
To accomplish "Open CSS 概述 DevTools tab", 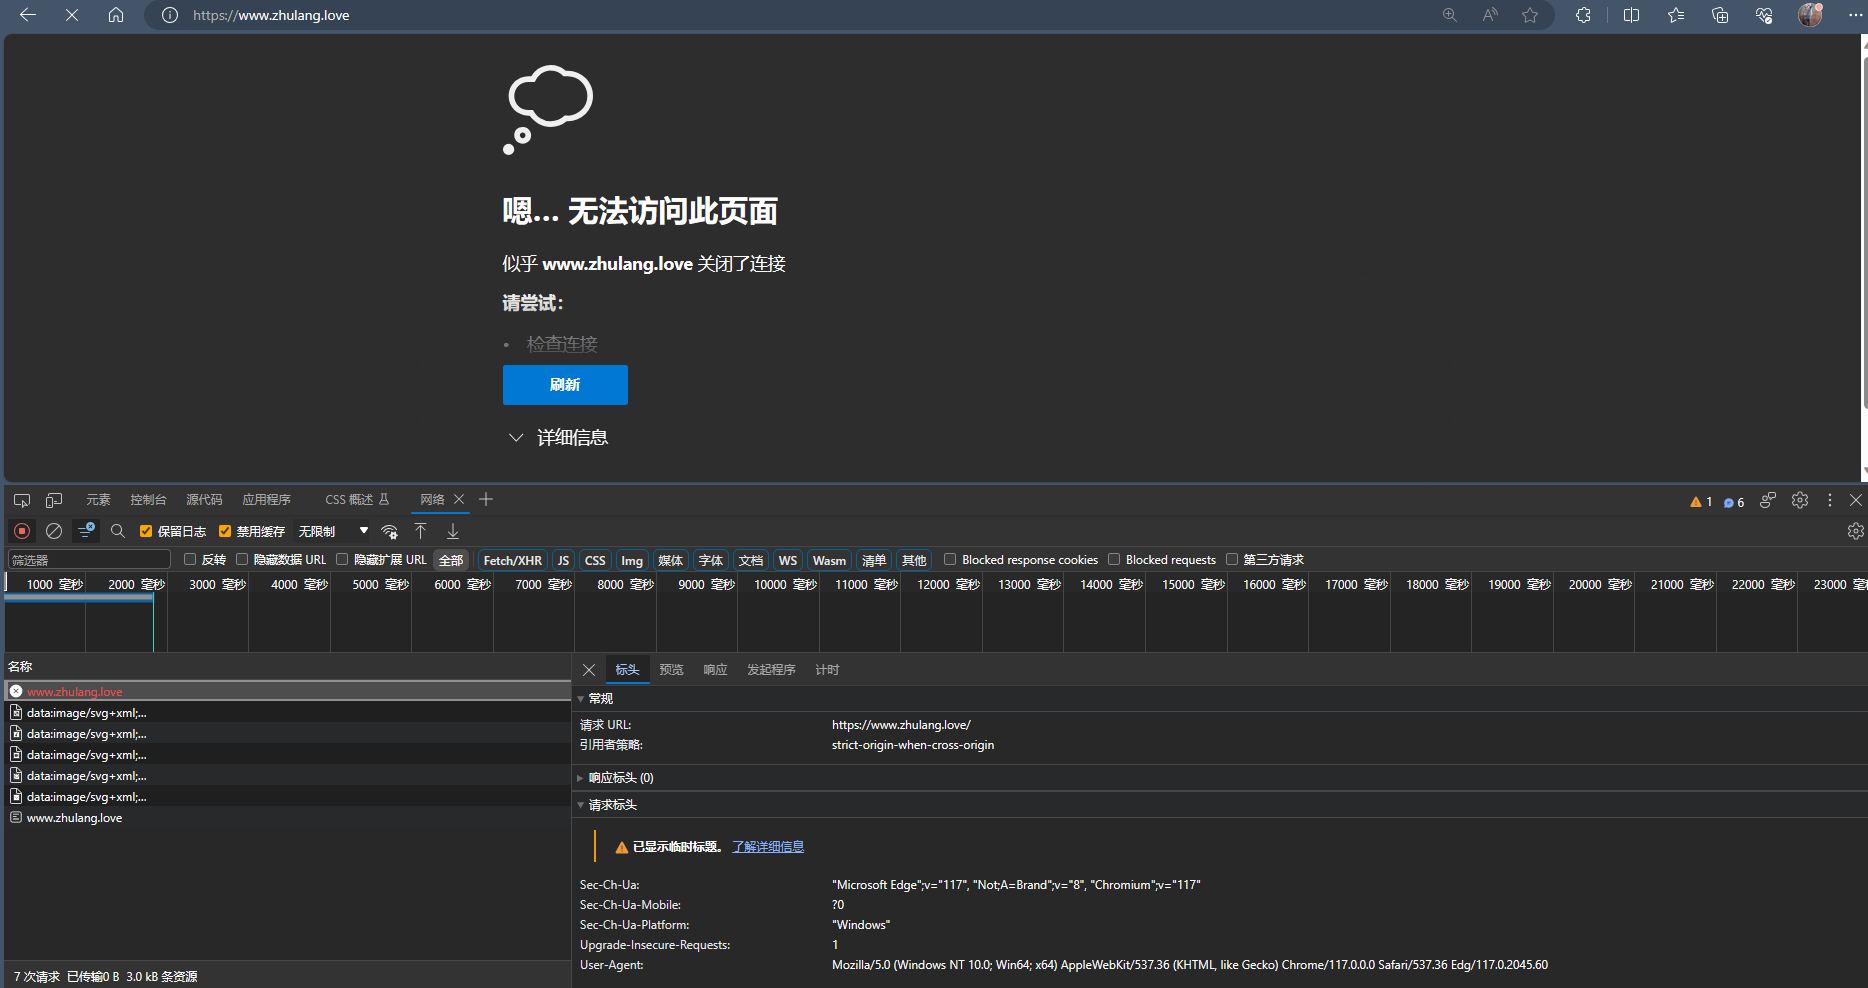I will (356, 500).
